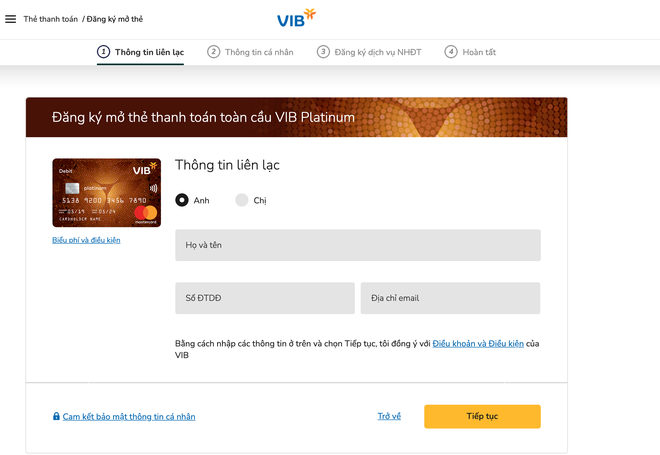Open Điều khoản và Điều kiện link

478,343
